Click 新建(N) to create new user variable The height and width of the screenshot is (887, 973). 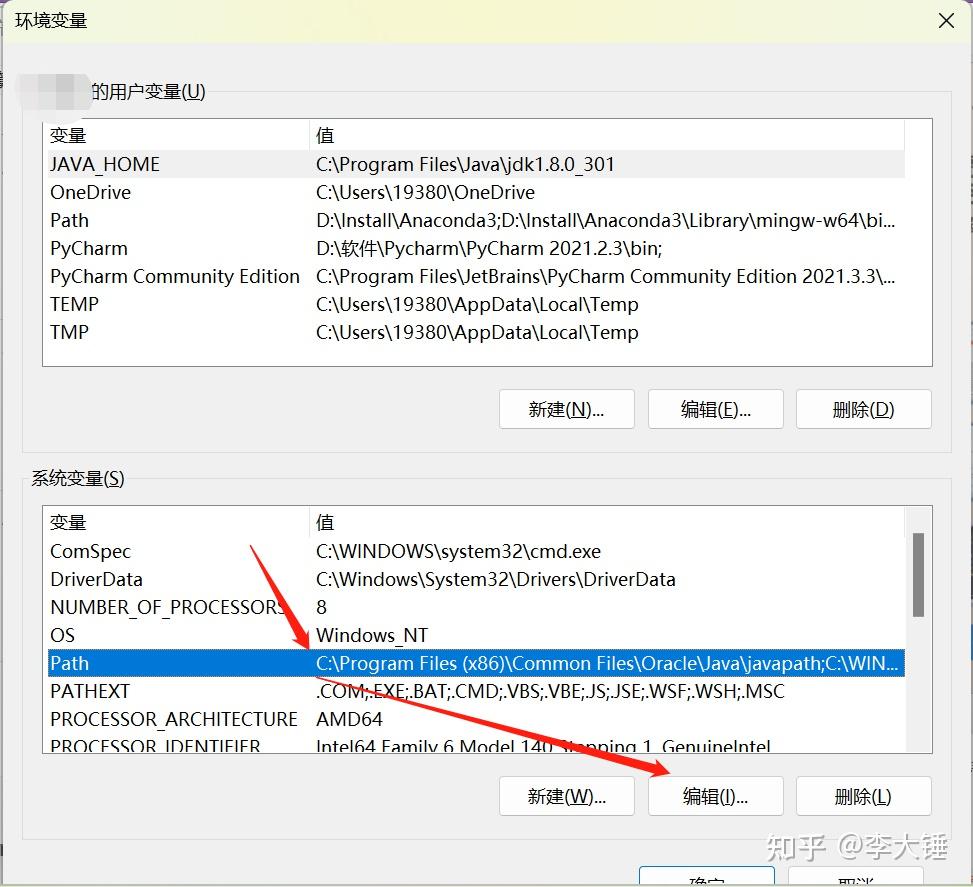pos(566,409)
